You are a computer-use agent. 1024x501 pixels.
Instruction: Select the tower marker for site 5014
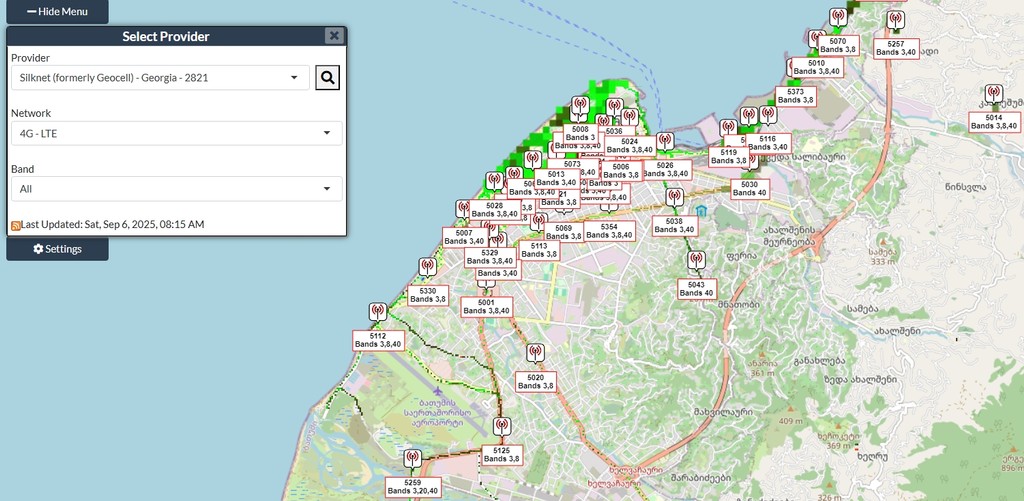coord(993,94)
